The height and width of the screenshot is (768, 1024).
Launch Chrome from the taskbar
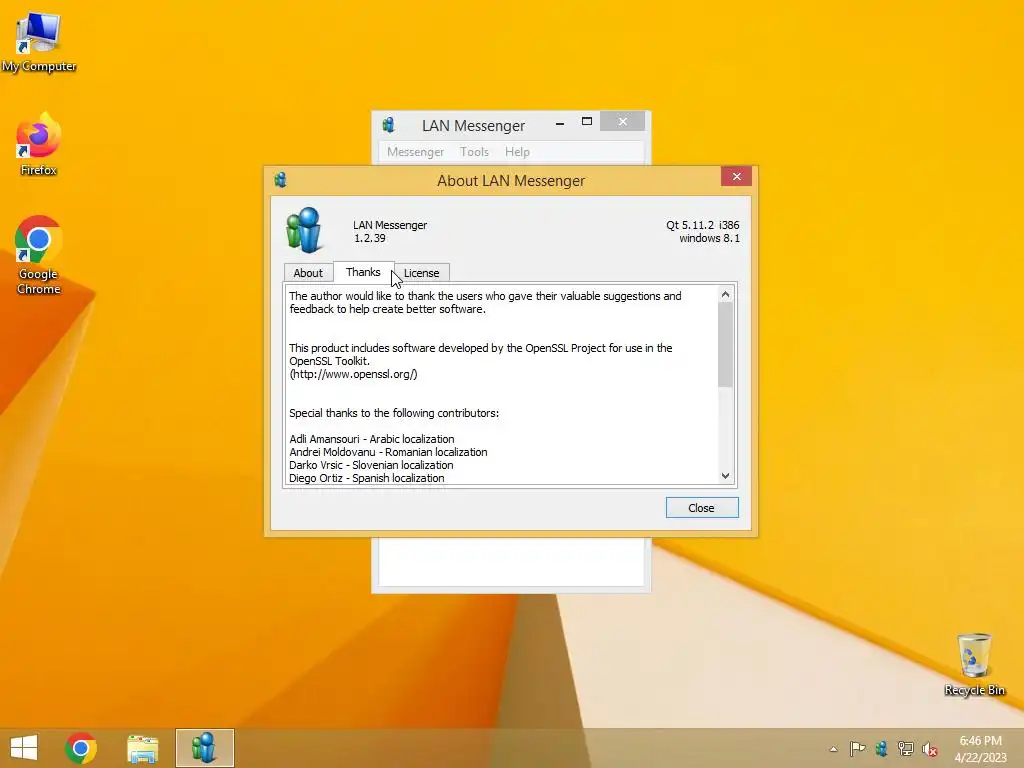click(x=81, y=748)
